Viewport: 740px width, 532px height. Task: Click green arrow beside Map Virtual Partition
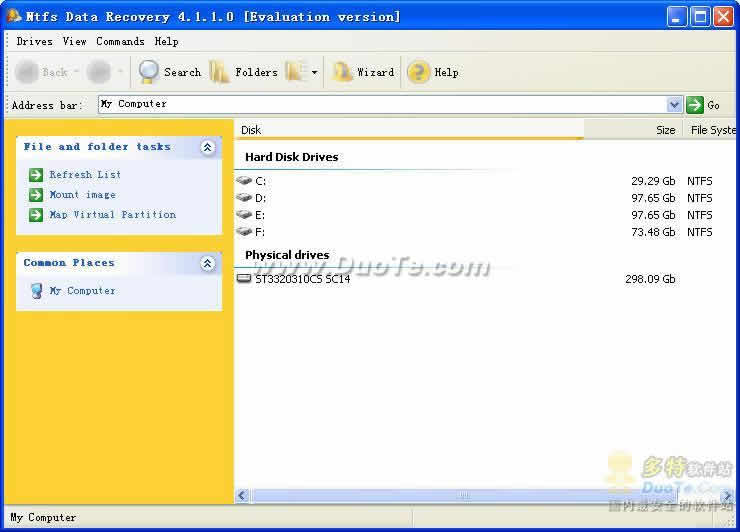[x=36, y=215]
